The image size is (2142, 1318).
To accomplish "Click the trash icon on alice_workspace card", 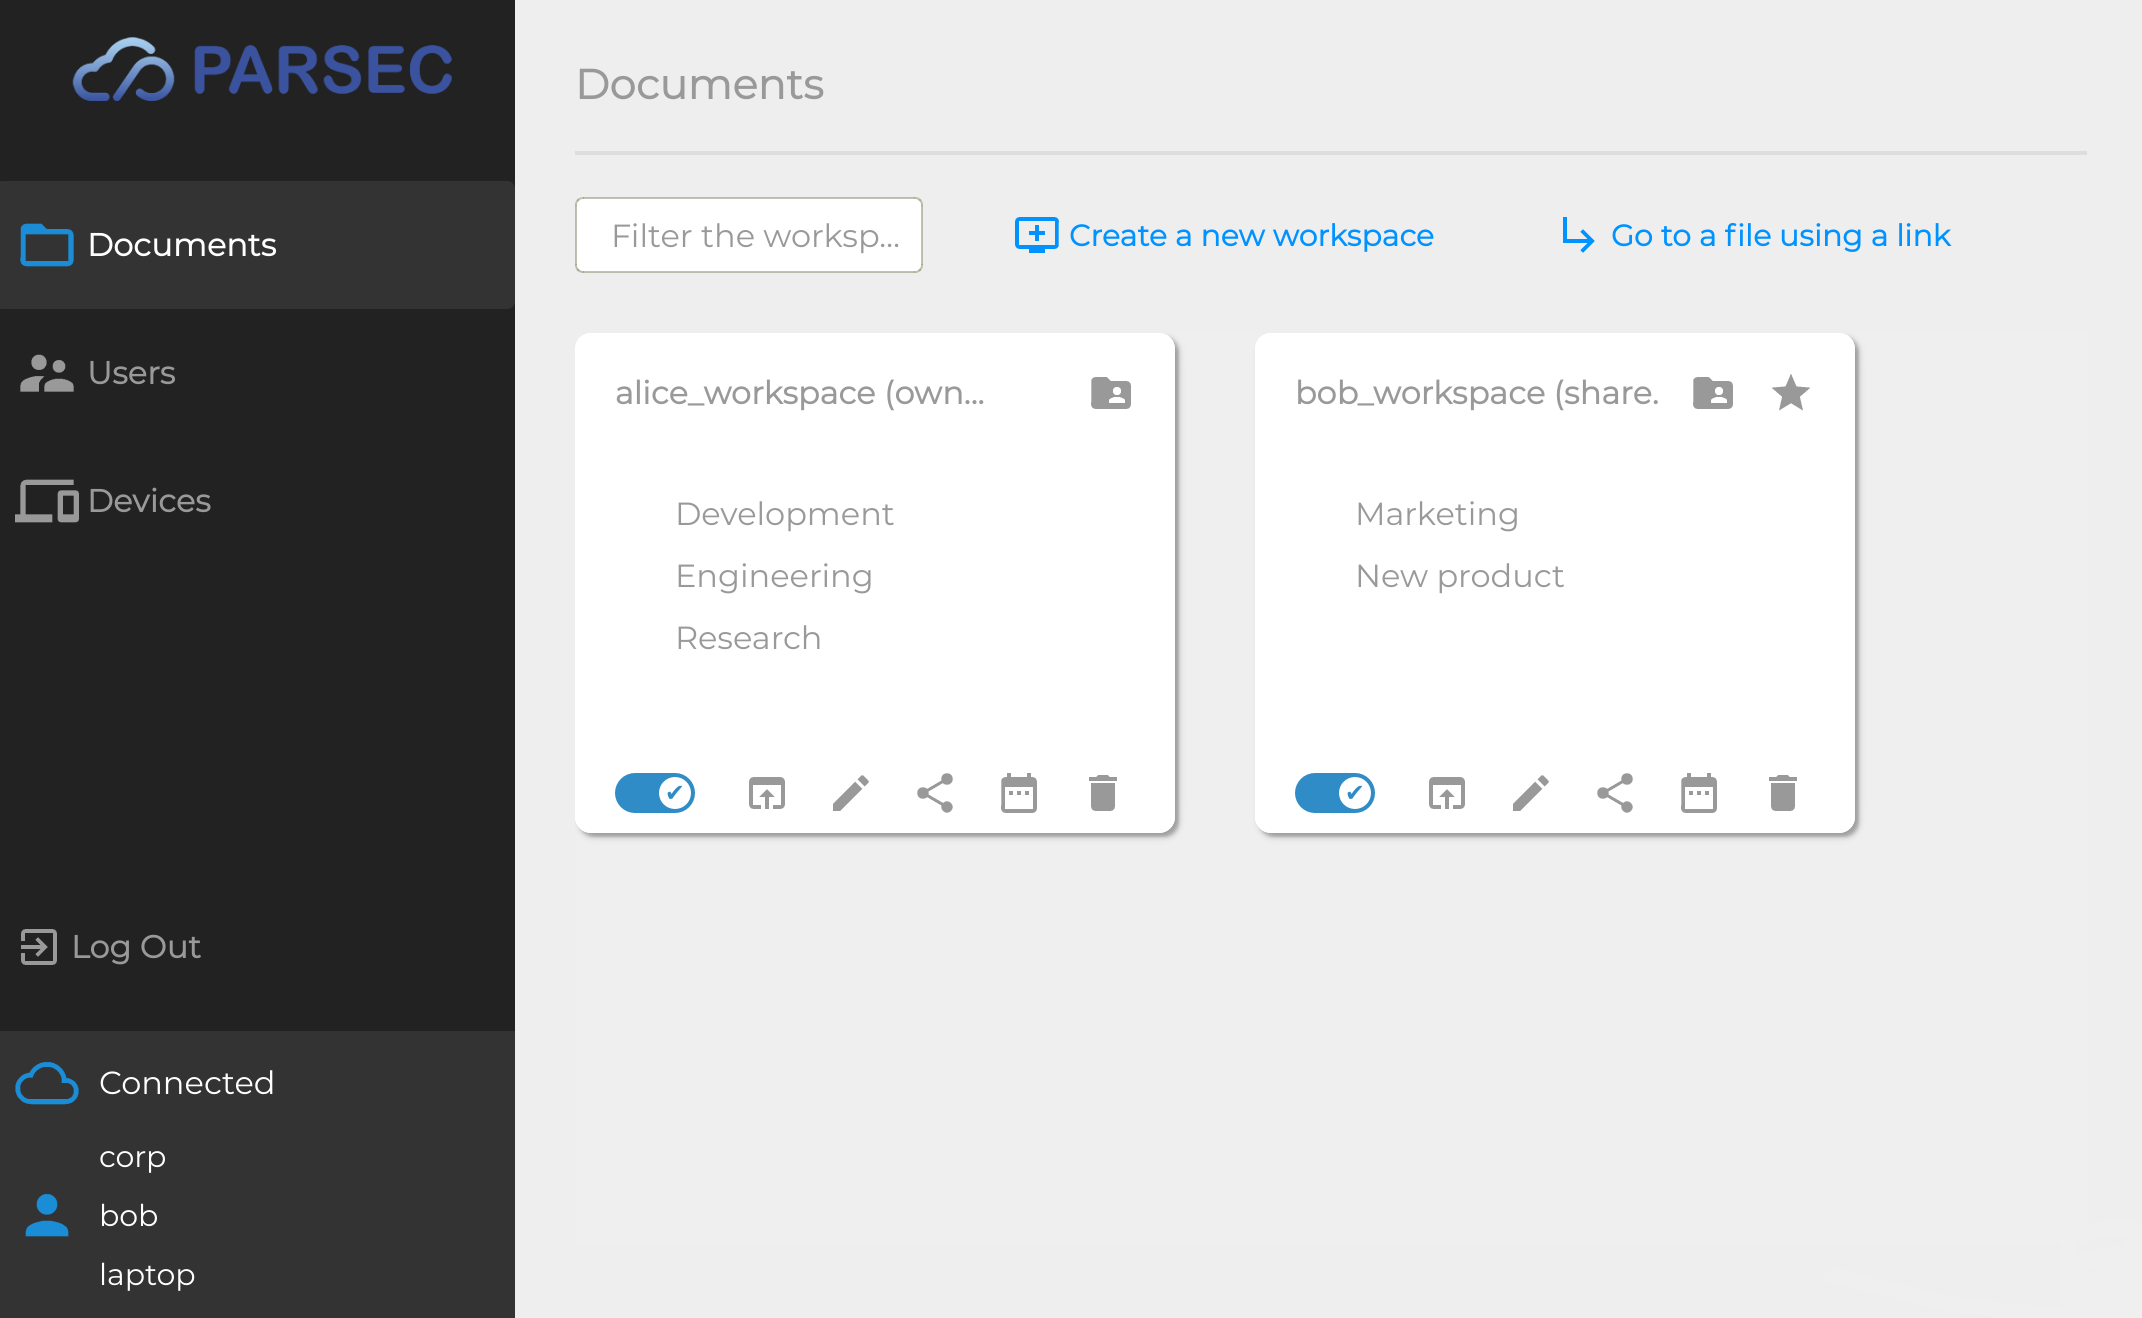I will (x=1102, y=793).
